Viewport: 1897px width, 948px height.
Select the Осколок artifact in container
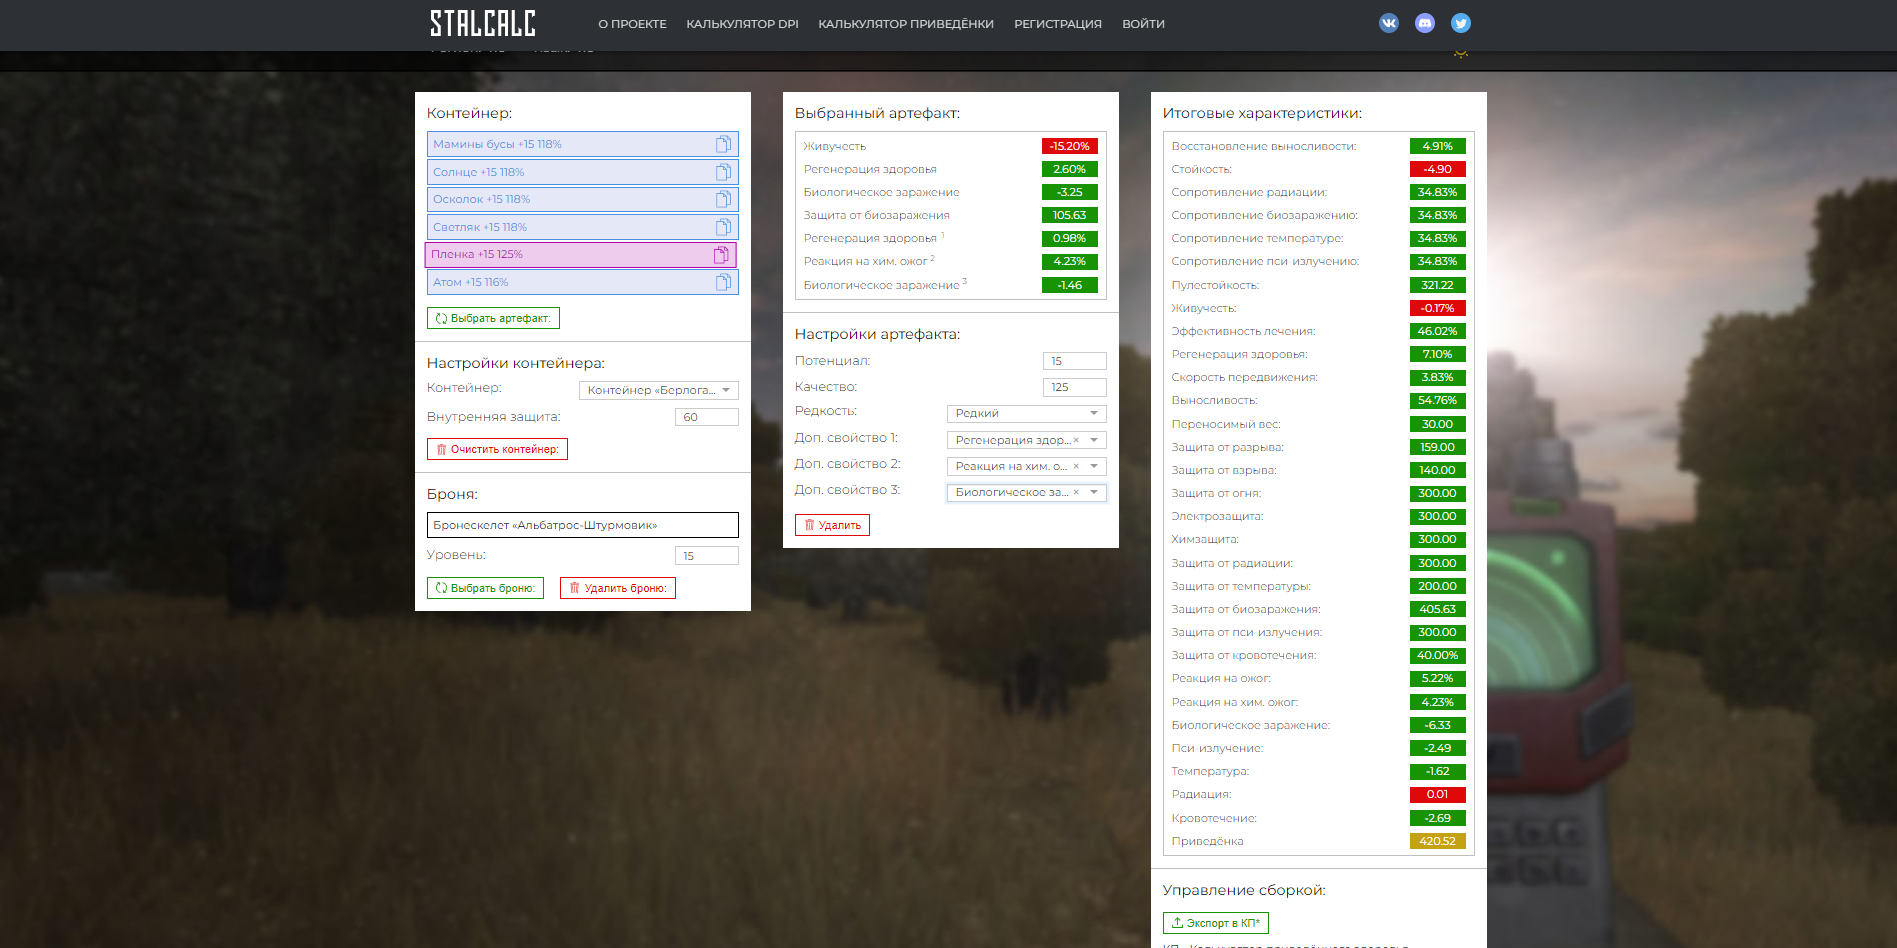570,199
